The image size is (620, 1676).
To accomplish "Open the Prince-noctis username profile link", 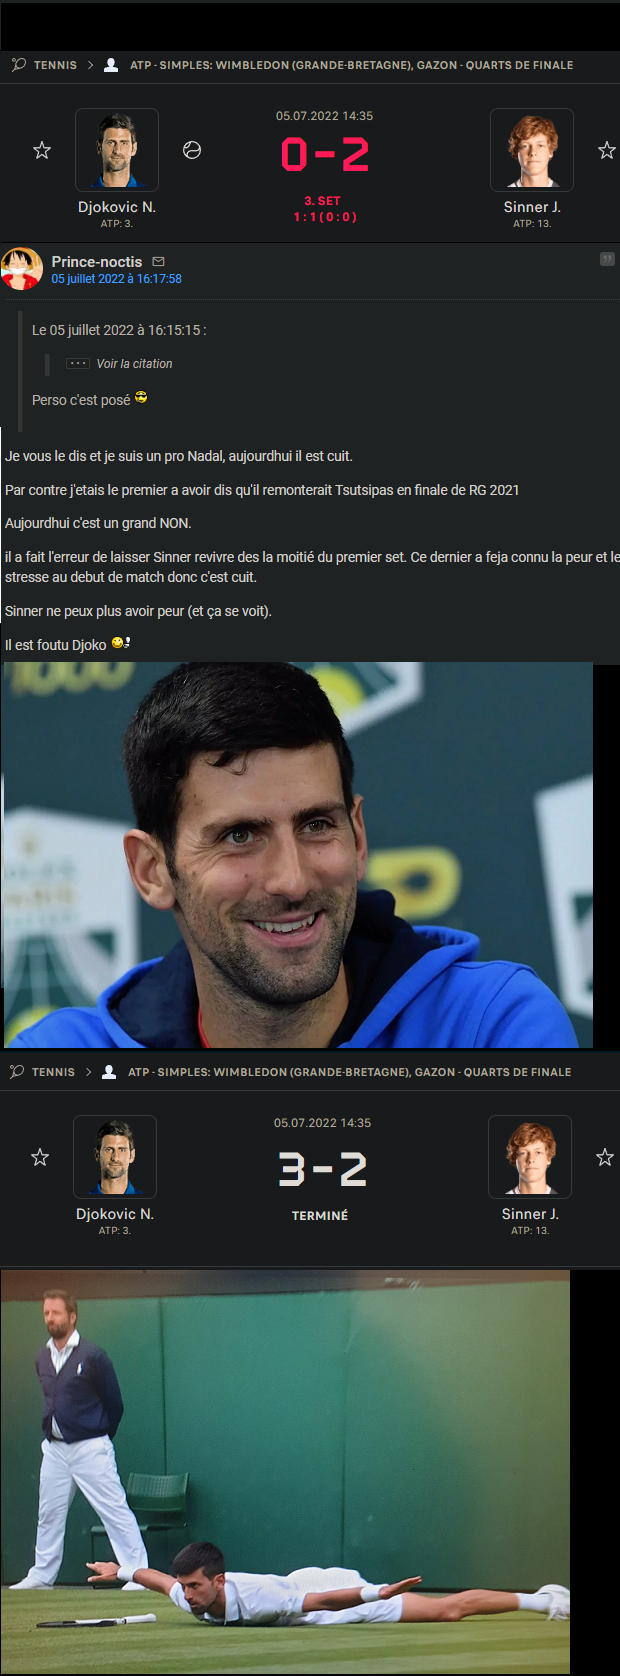I will [97, 262].
